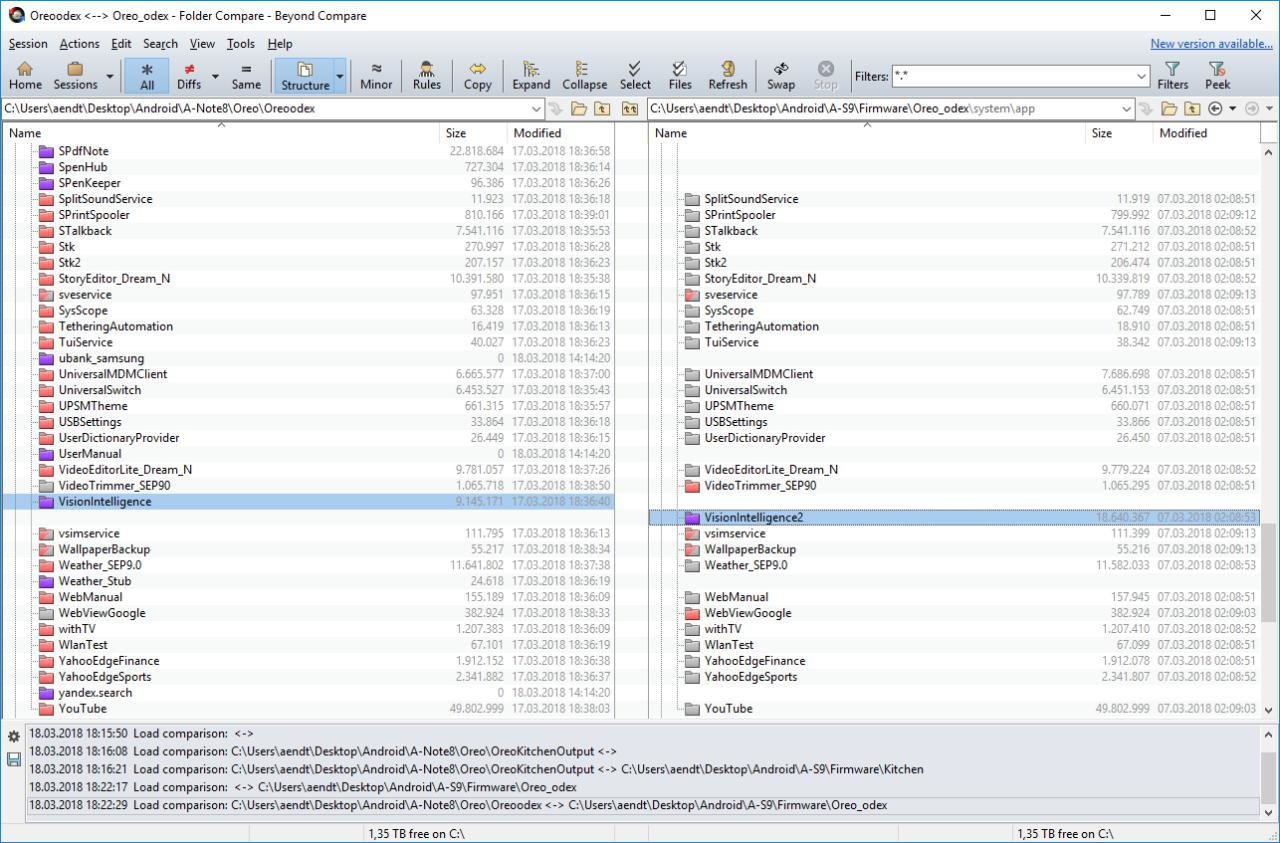Go up one level on left side
1280x843 pixels.
click(602, 108)
